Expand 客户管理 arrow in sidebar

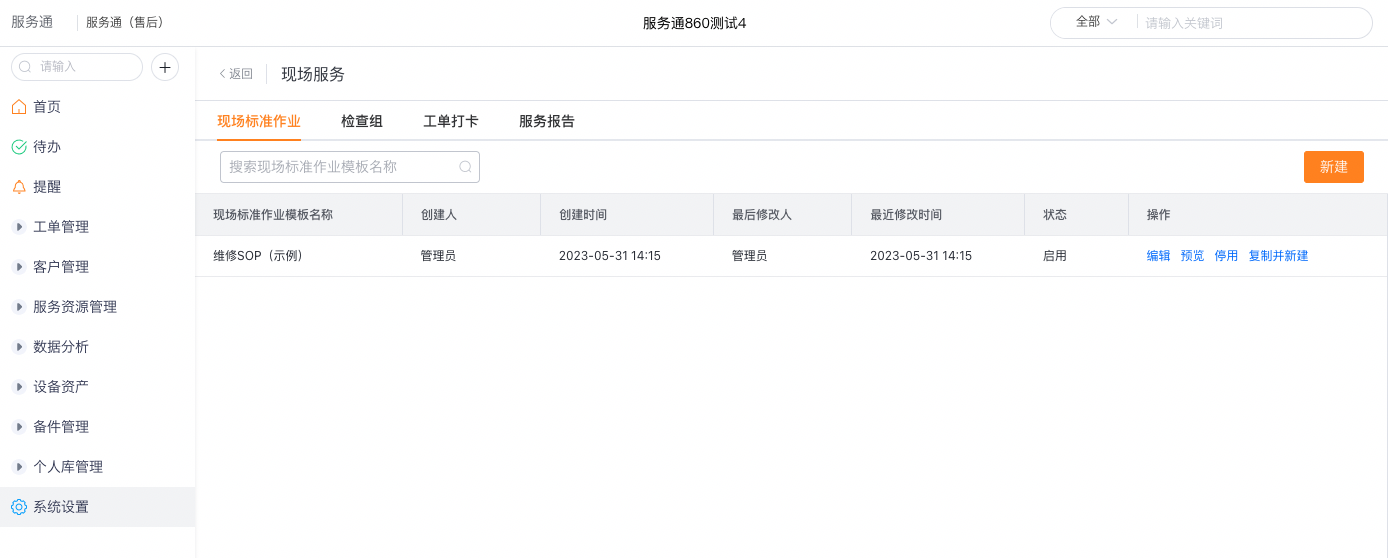[18, 267]
